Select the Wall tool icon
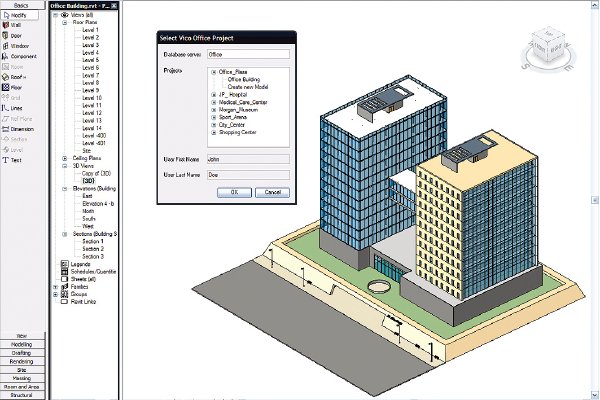 (x=5, y=25)
